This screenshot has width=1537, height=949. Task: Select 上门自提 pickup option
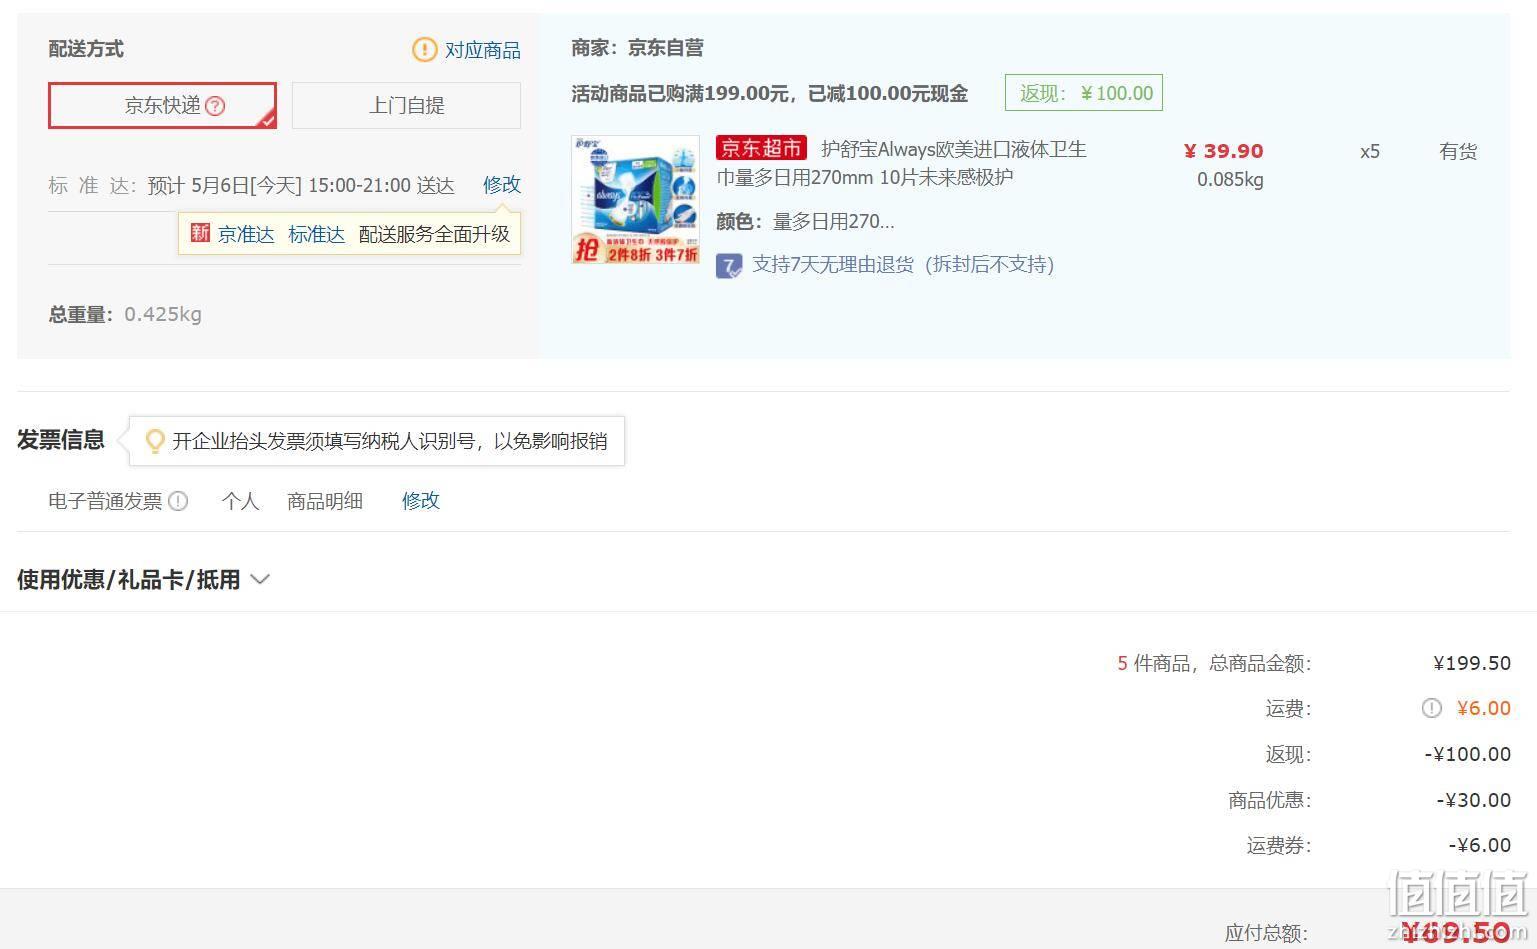[406, 105]
